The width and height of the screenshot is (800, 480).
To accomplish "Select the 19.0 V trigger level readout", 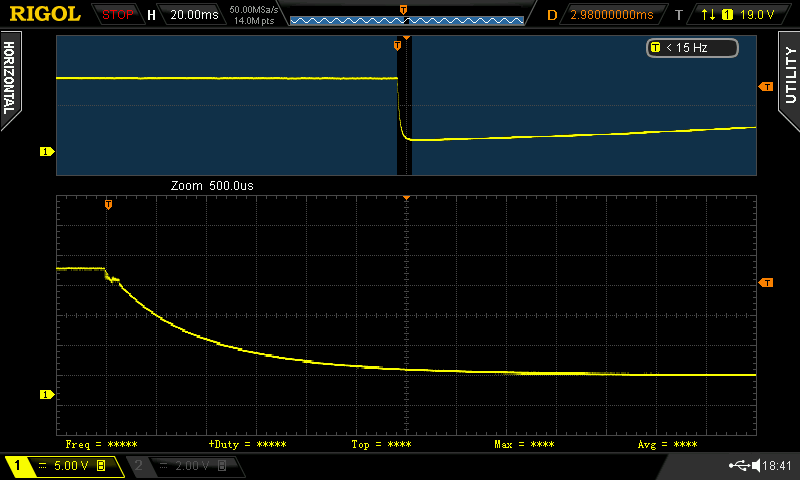I will click(757, 15).
